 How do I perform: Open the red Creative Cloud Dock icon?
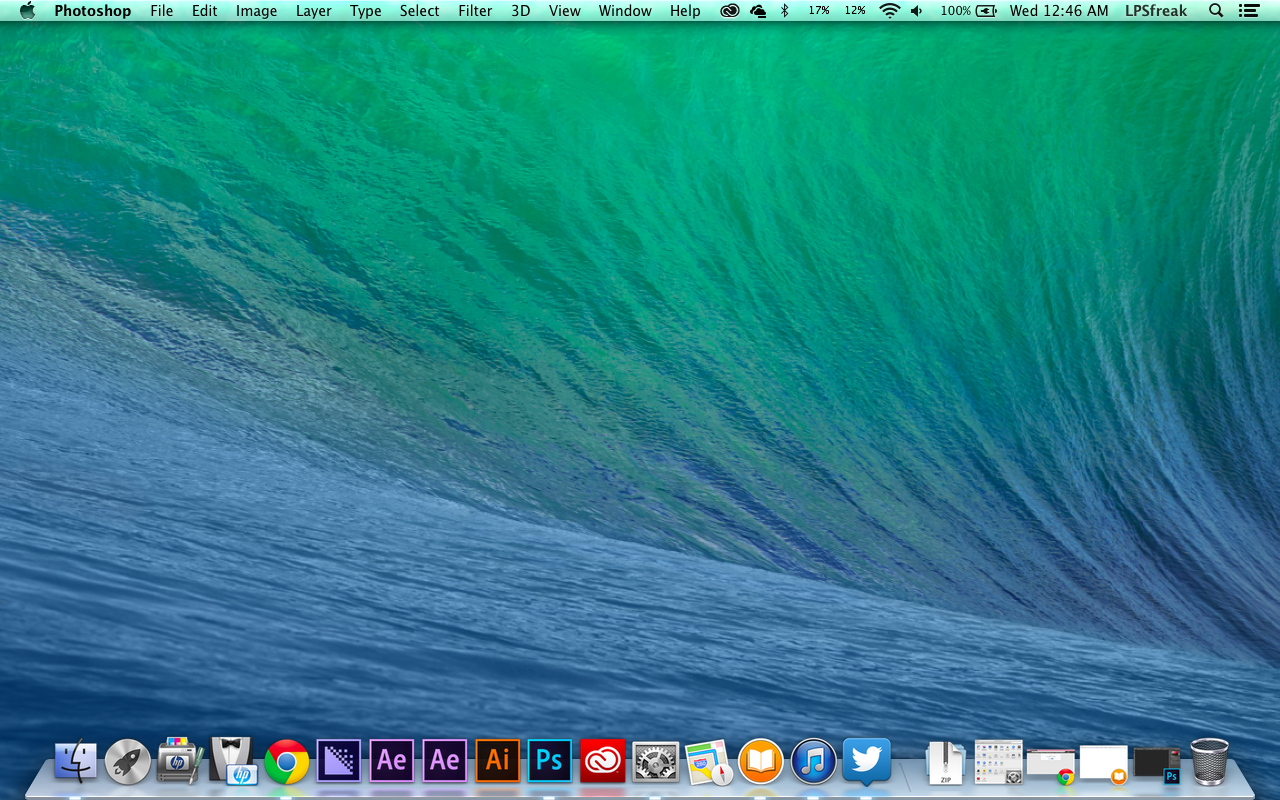[603, 761]
